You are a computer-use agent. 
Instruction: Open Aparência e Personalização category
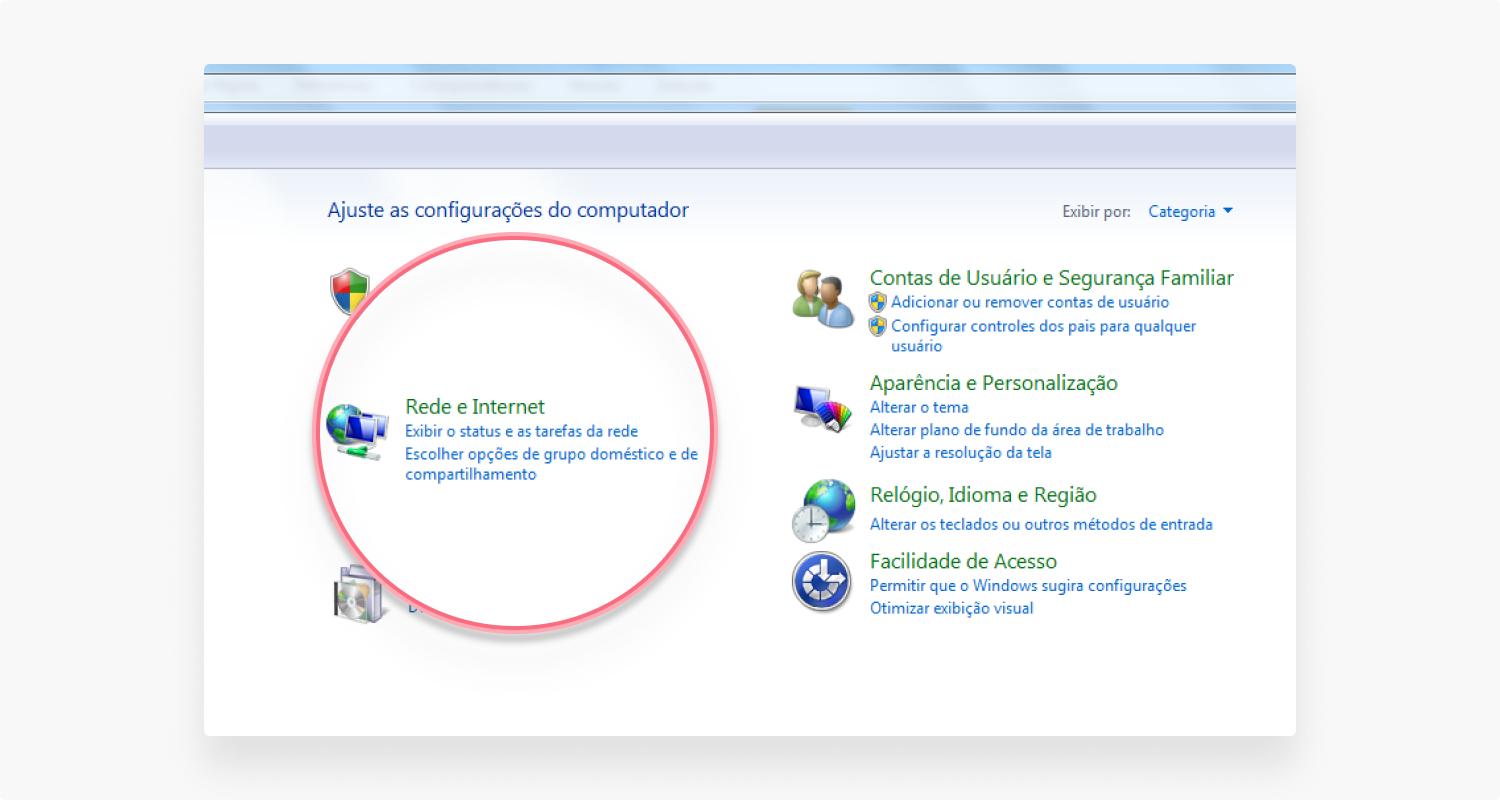994,383
